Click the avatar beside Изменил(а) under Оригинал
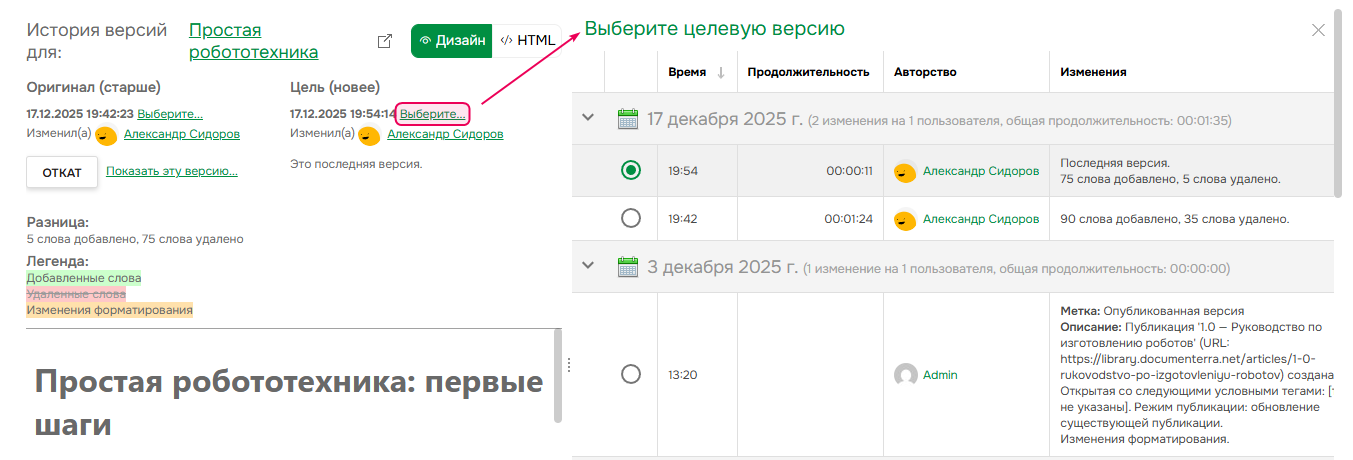Image resolution: width=1353 pixels, height=460 pixels. 107,135
